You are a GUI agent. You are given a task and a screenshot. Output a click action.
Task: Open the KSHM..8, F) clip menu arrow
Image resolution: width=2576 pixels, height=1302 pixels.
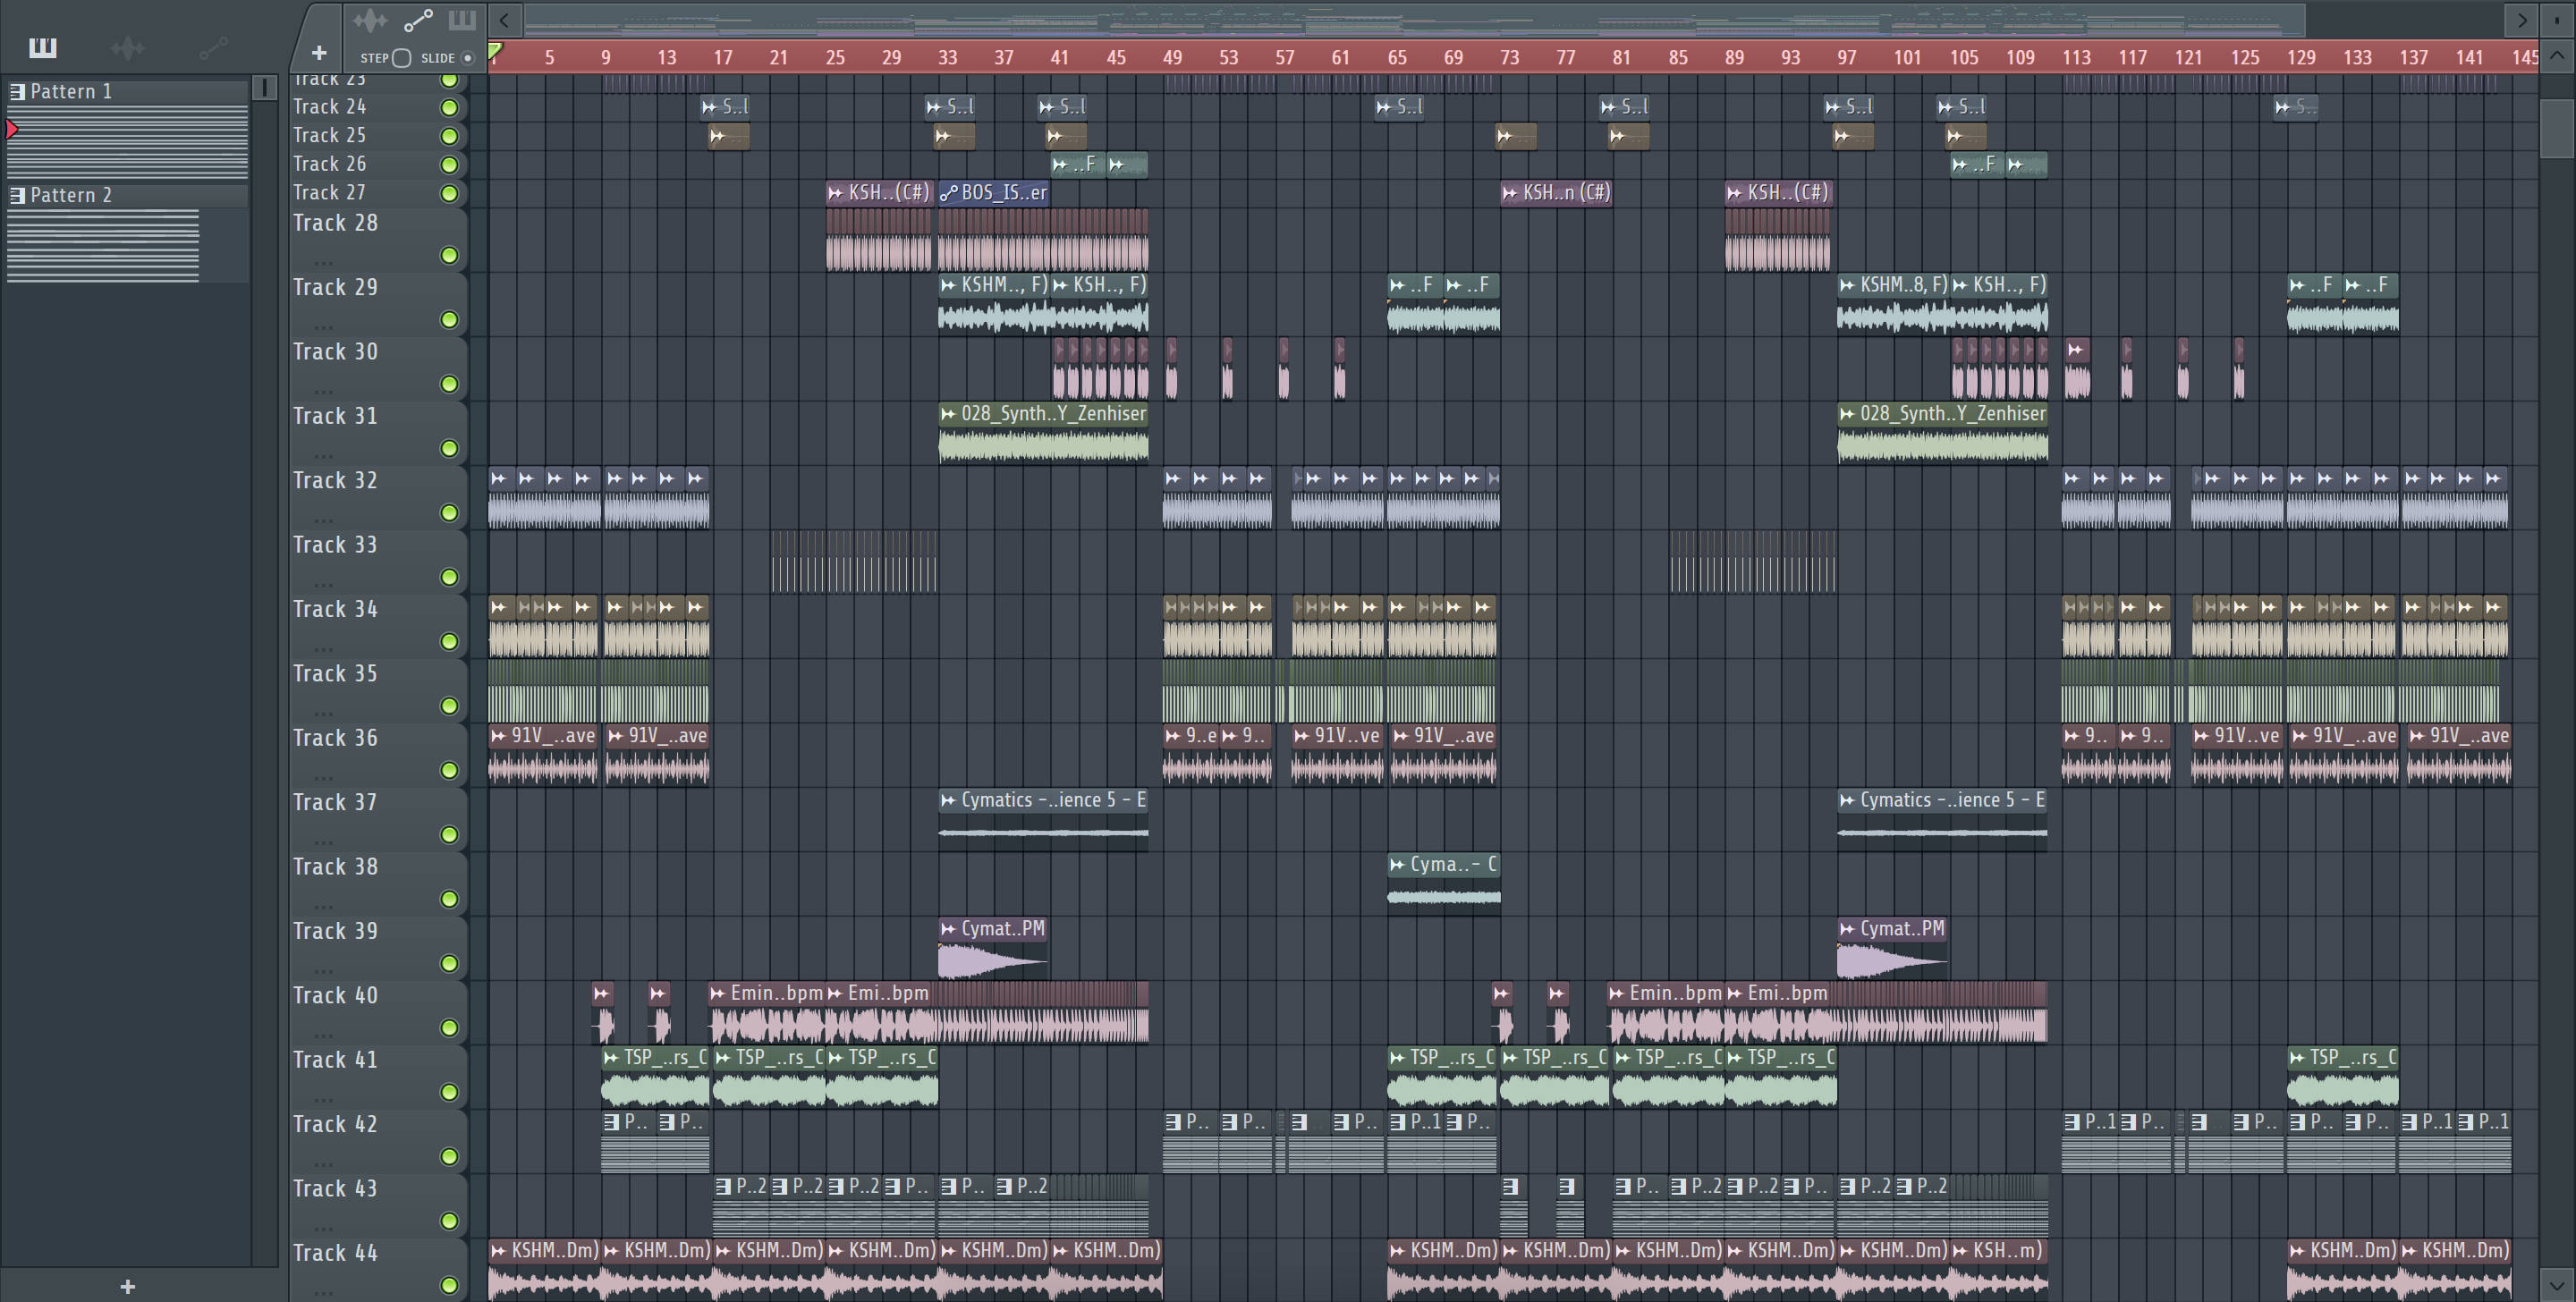click(1847, 285)
